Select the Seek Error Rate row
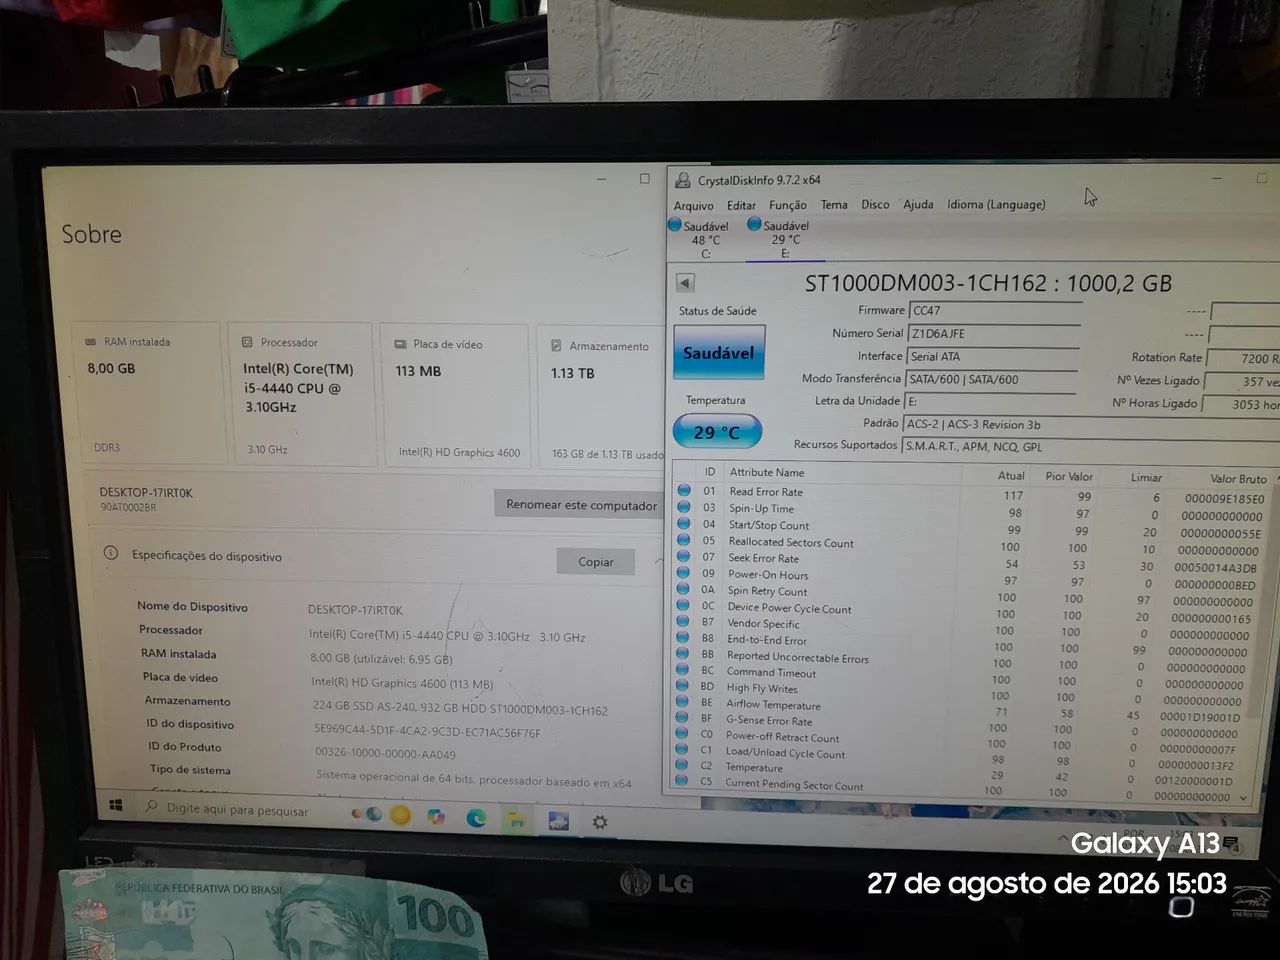1280x960 pixels. 968,561
